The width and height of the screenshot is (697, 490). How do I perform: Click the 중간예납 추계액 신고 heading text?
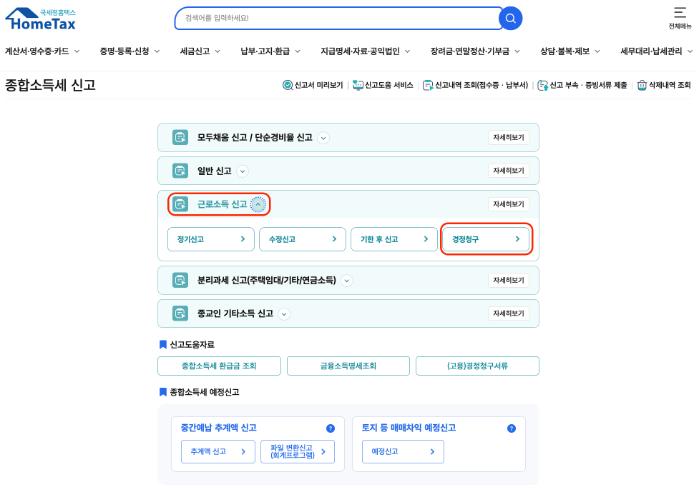[x=218, y=428]
